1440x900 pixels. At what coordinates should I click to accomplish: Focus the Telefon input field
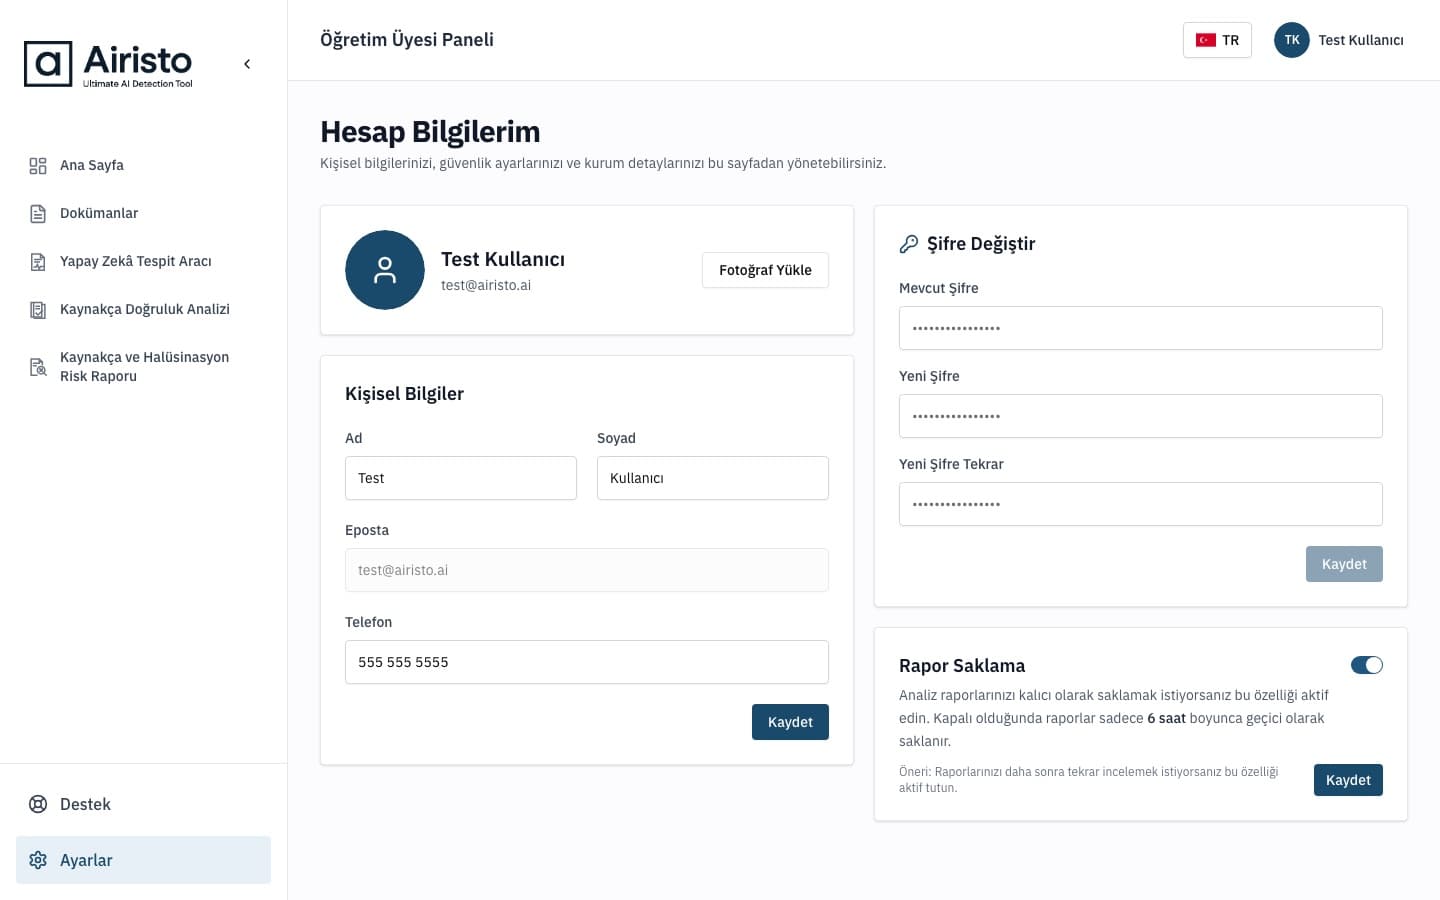pyautogui.click(x=587, y=662)
